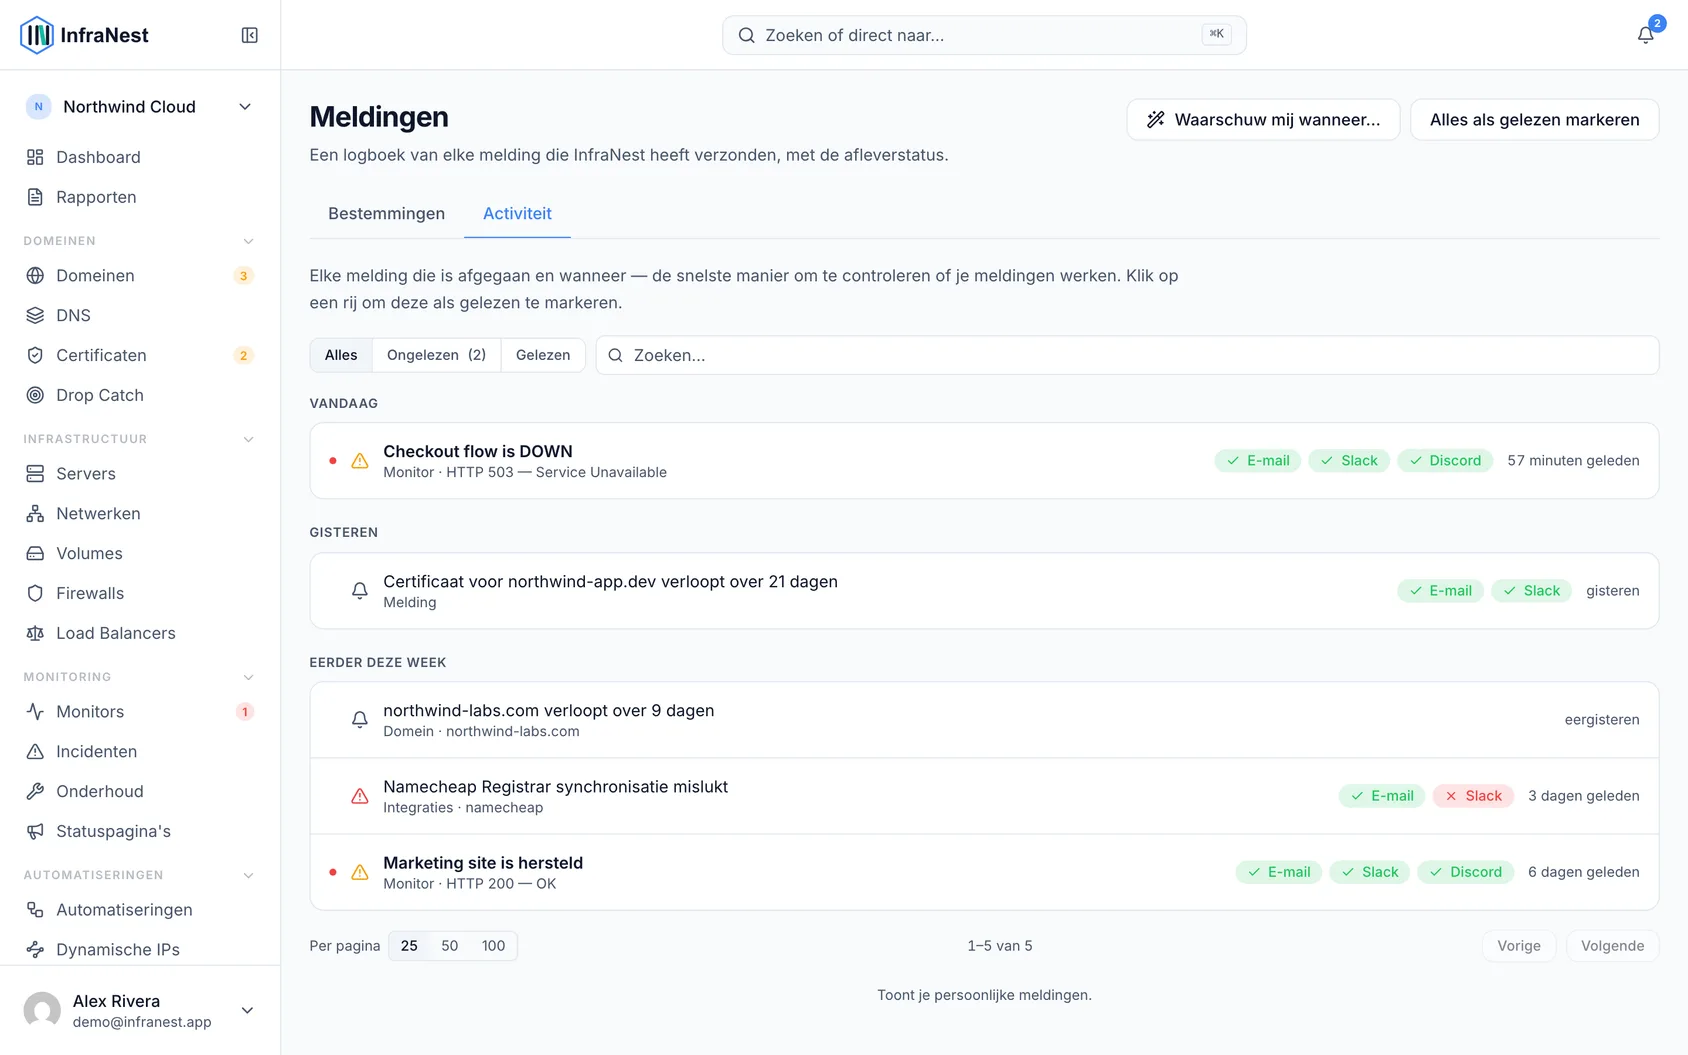Screen dimensions: 1688x1055
Task: Click the '1–5 van 5' pagination text
Action: 1000,946
